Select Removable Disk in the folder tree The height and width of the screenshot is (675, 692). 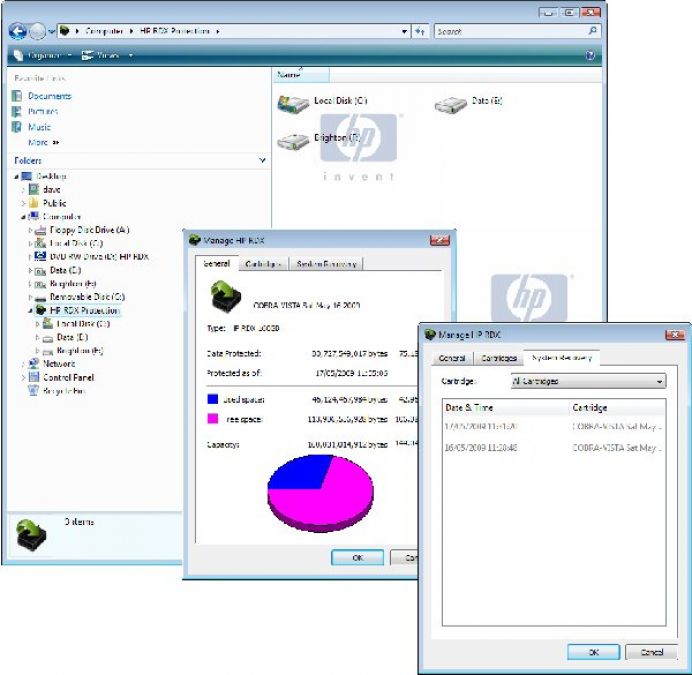point(87,297)
